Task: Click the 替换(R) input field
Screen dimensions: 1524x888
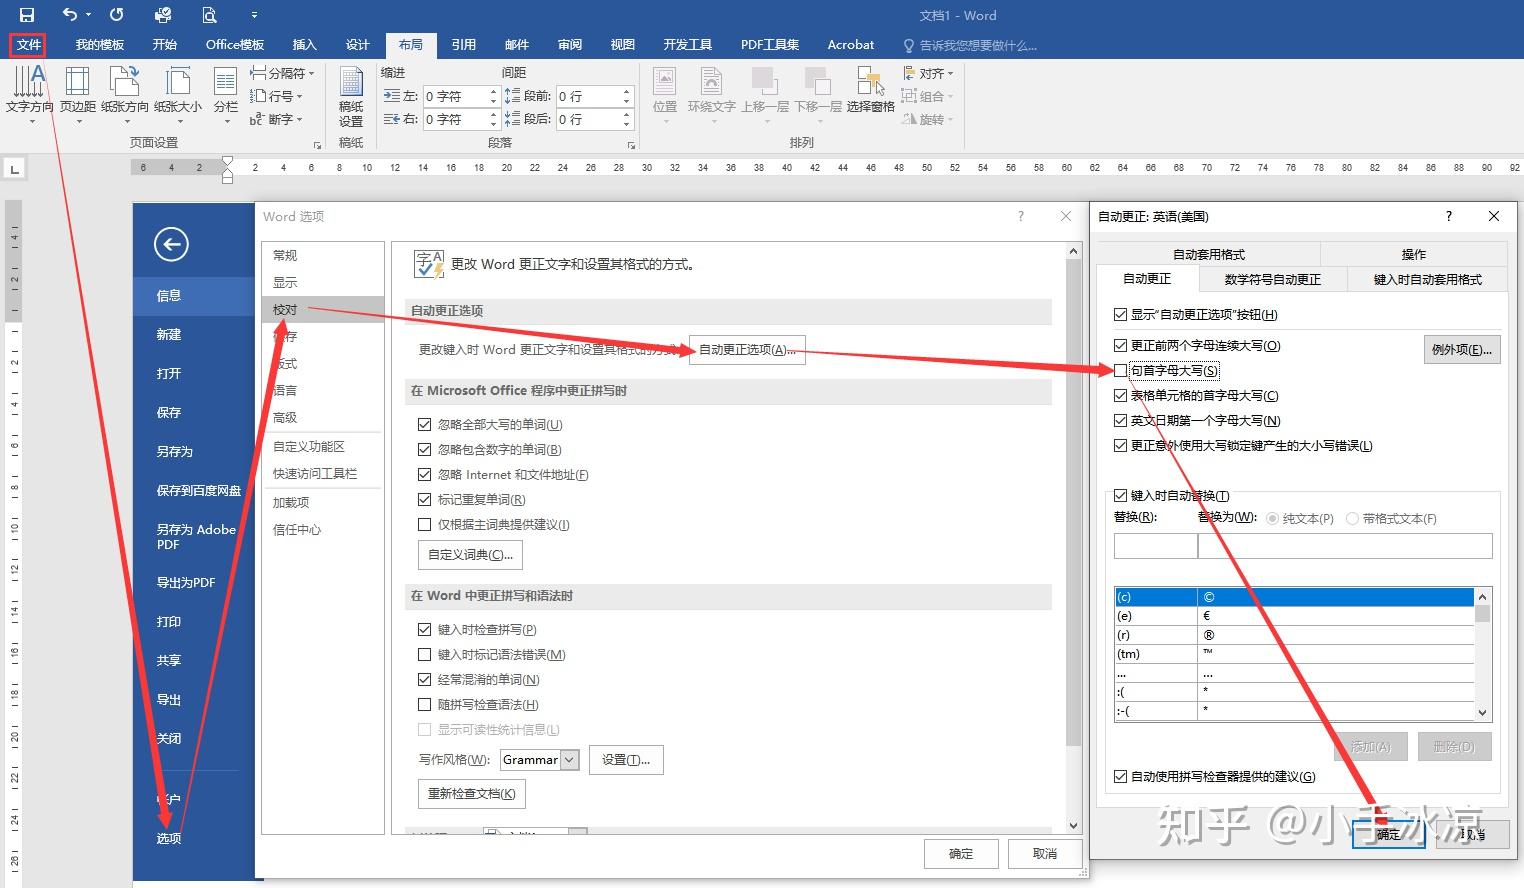Action: pyautogui.click(x=1155, y=545)
